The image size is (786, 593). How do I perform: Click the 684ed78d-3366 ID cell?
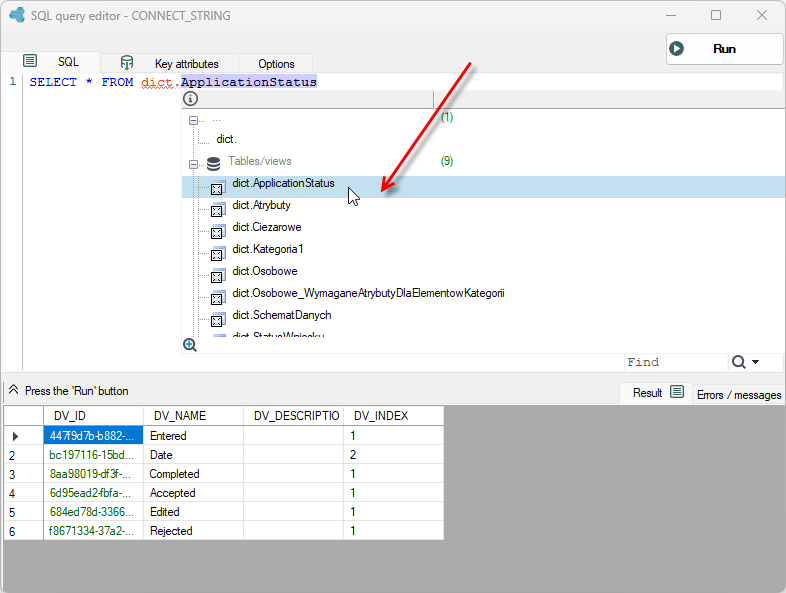(94, 512)
